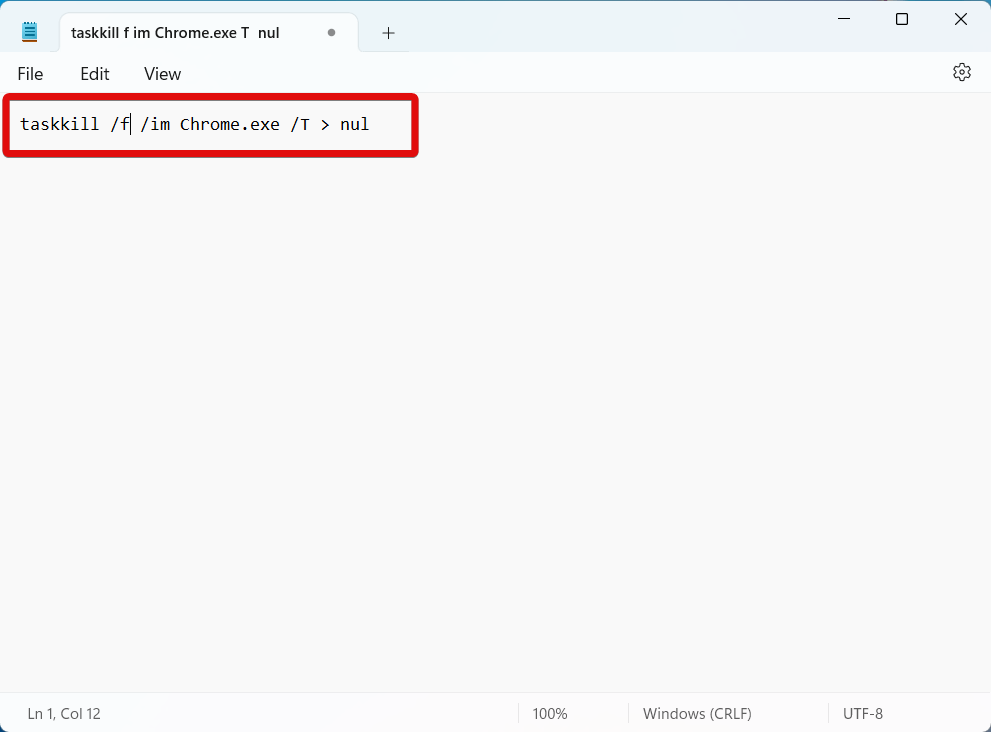The image size is (991, 732).
Task: Click the Windows (CRLF) line ending indicator
Action: 697,714
